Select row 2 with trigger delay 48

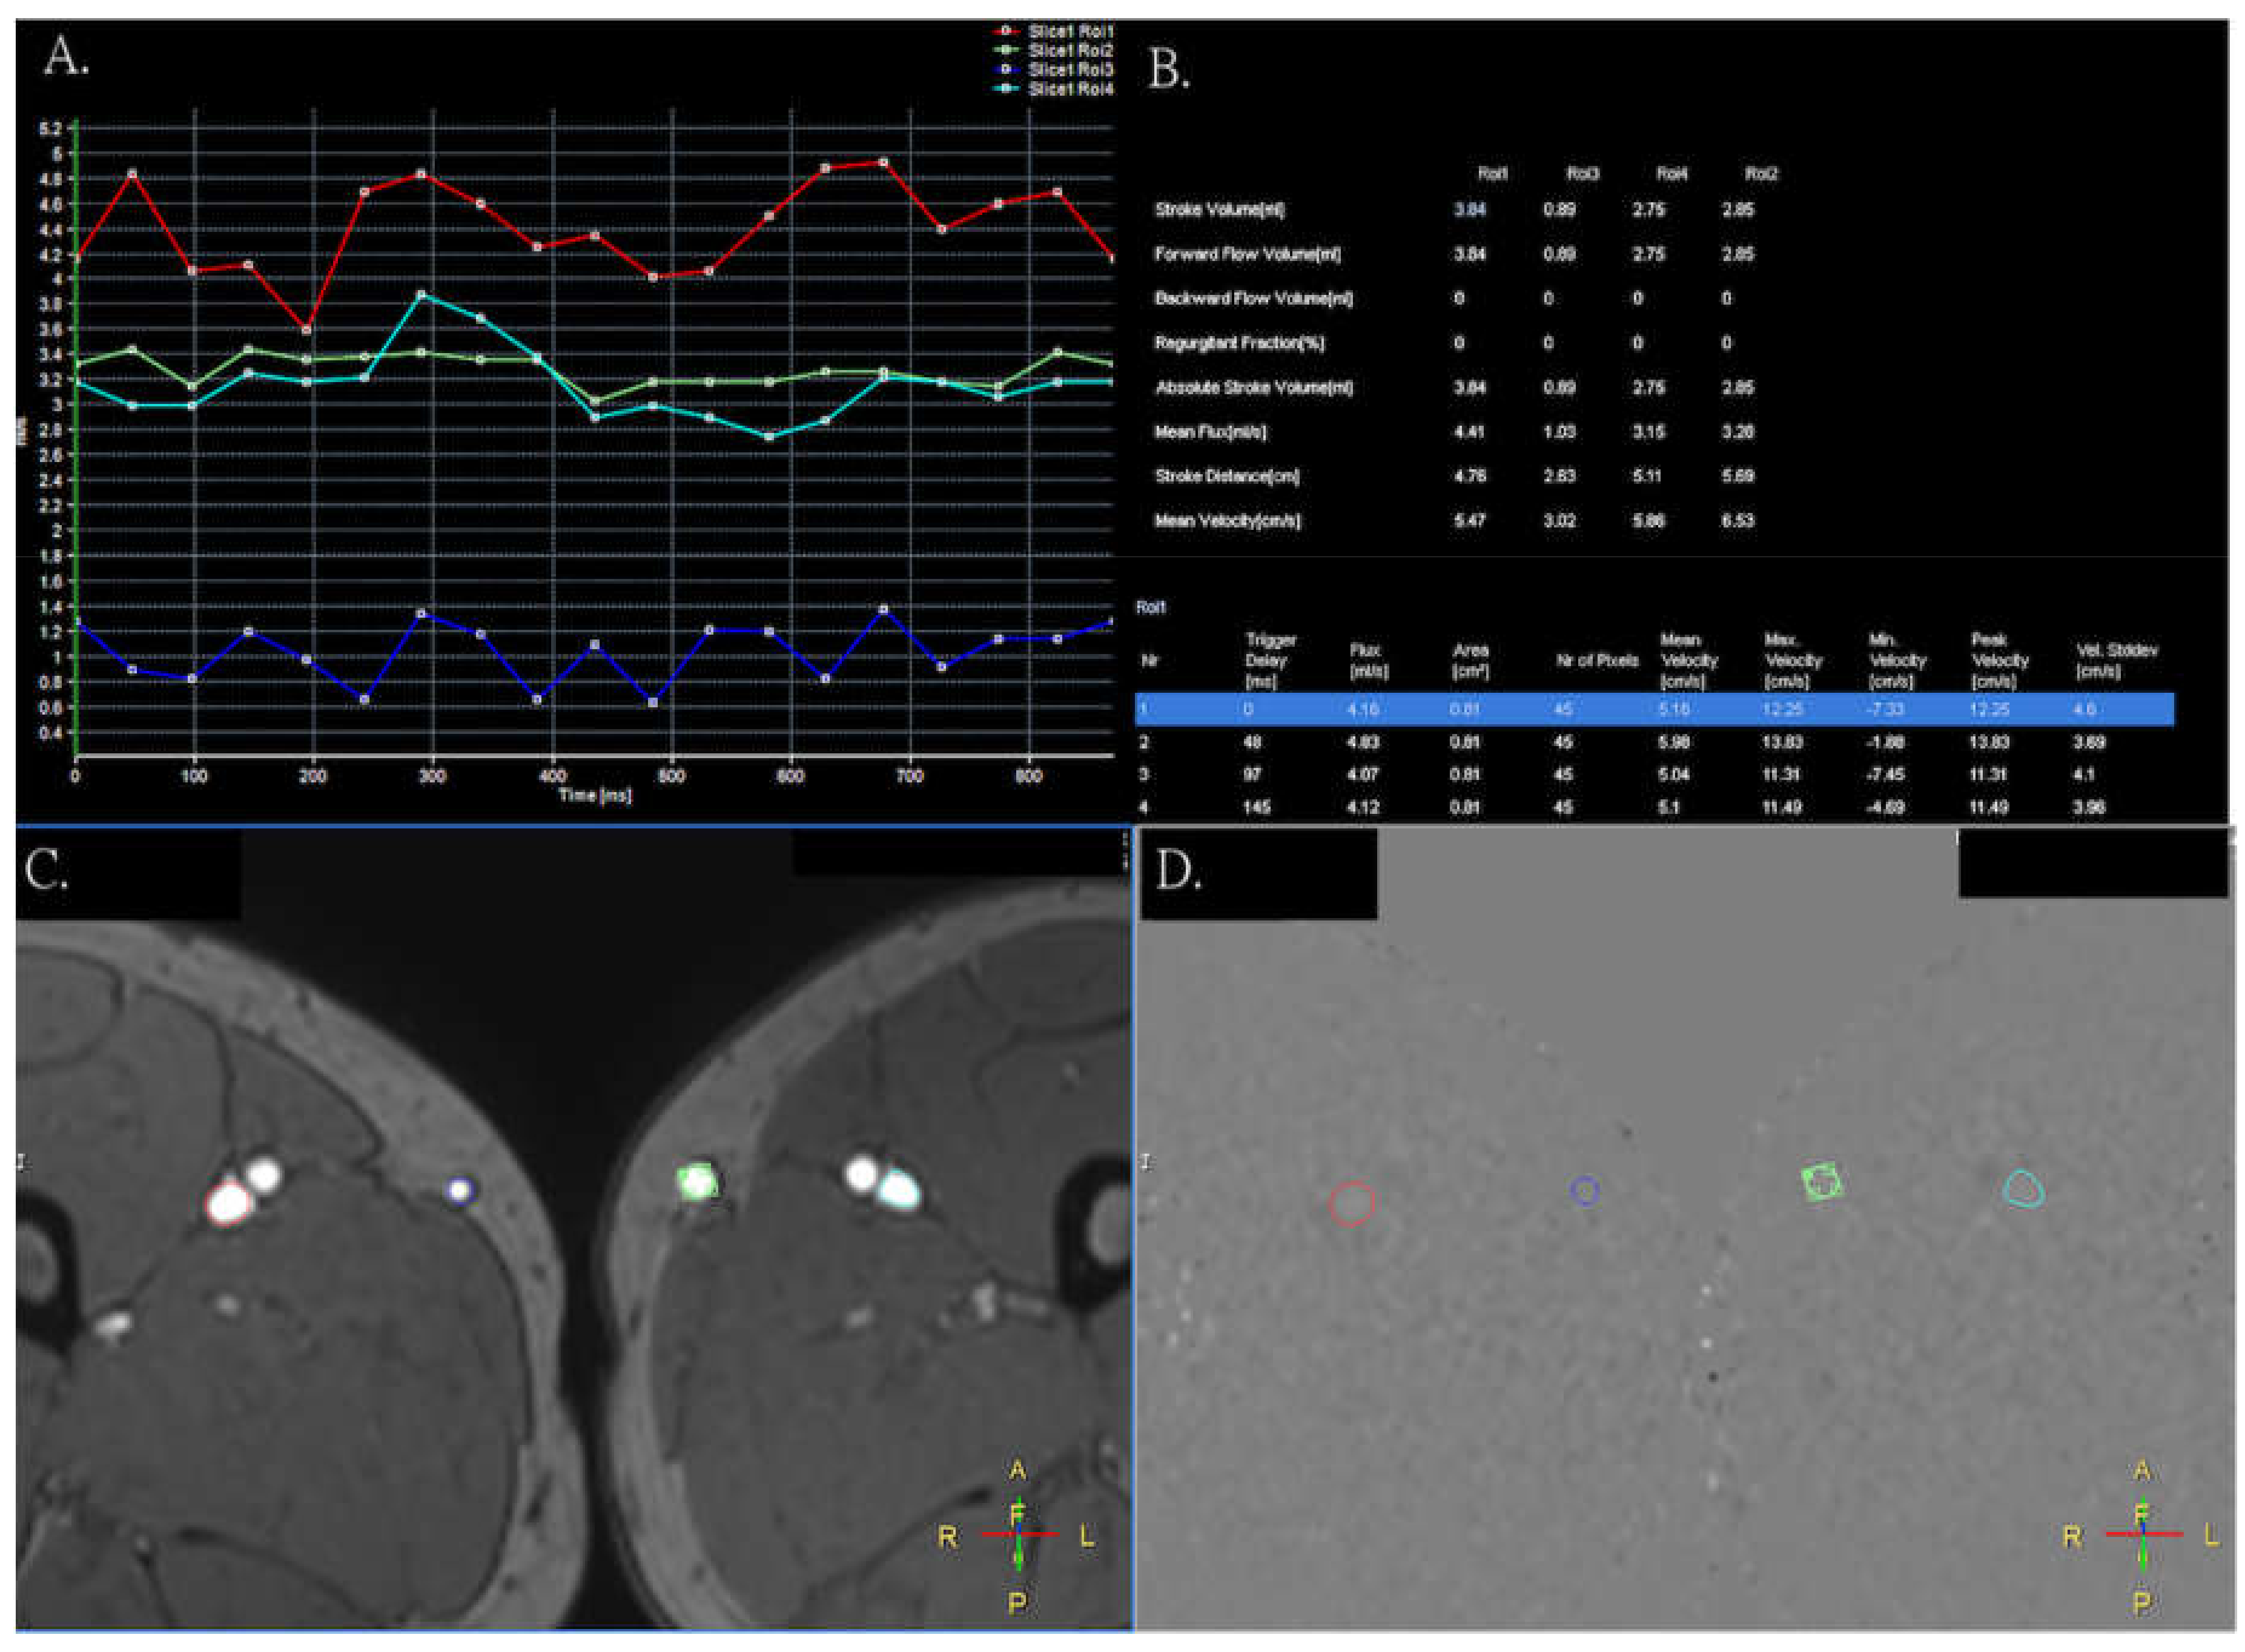click(1252, 742)
